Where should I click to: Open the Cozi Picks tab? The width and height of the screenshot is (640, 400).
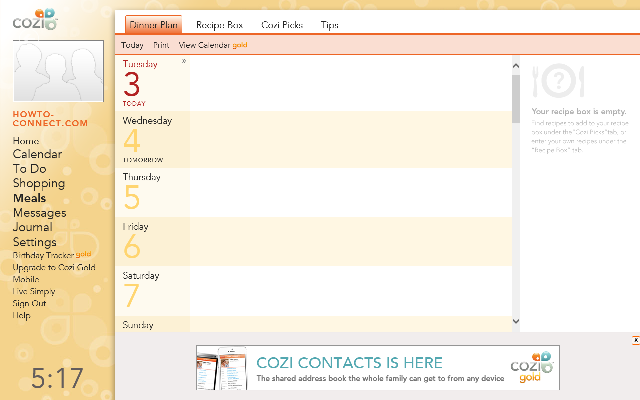pos(282,25)
